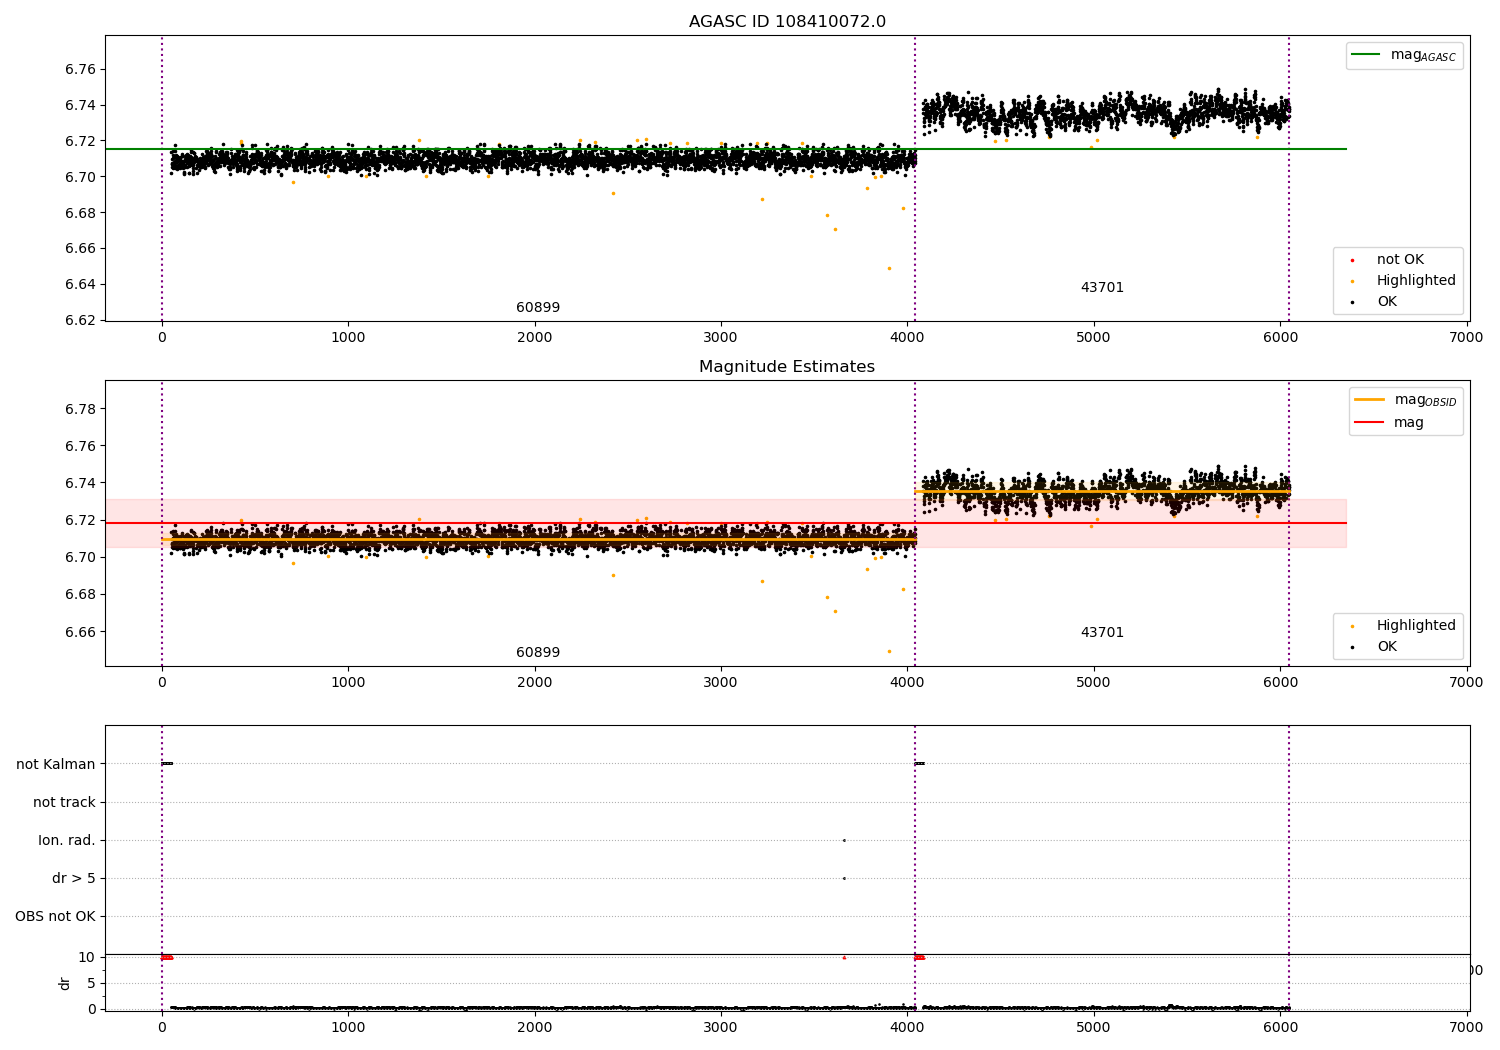Select the mag OBSID legend label
The height and width of the screenshot is (1050, 1500).
1426,400
